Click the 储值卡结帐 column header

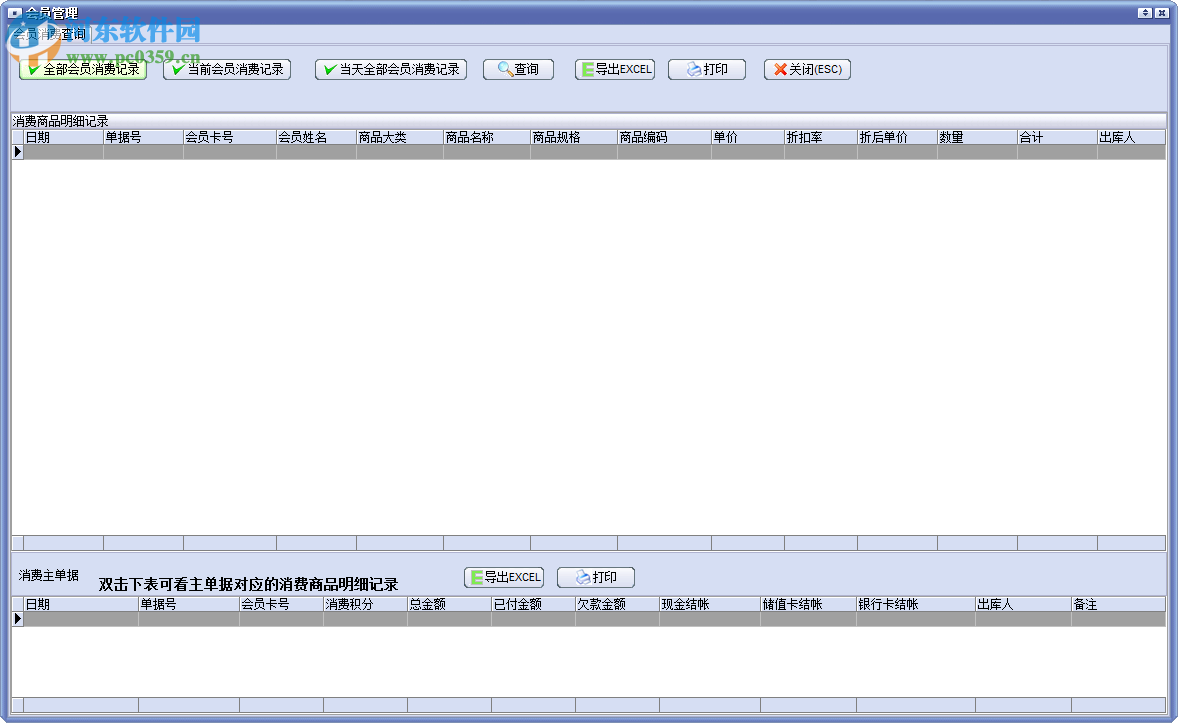pyautogui.click(x=808, y=604)
